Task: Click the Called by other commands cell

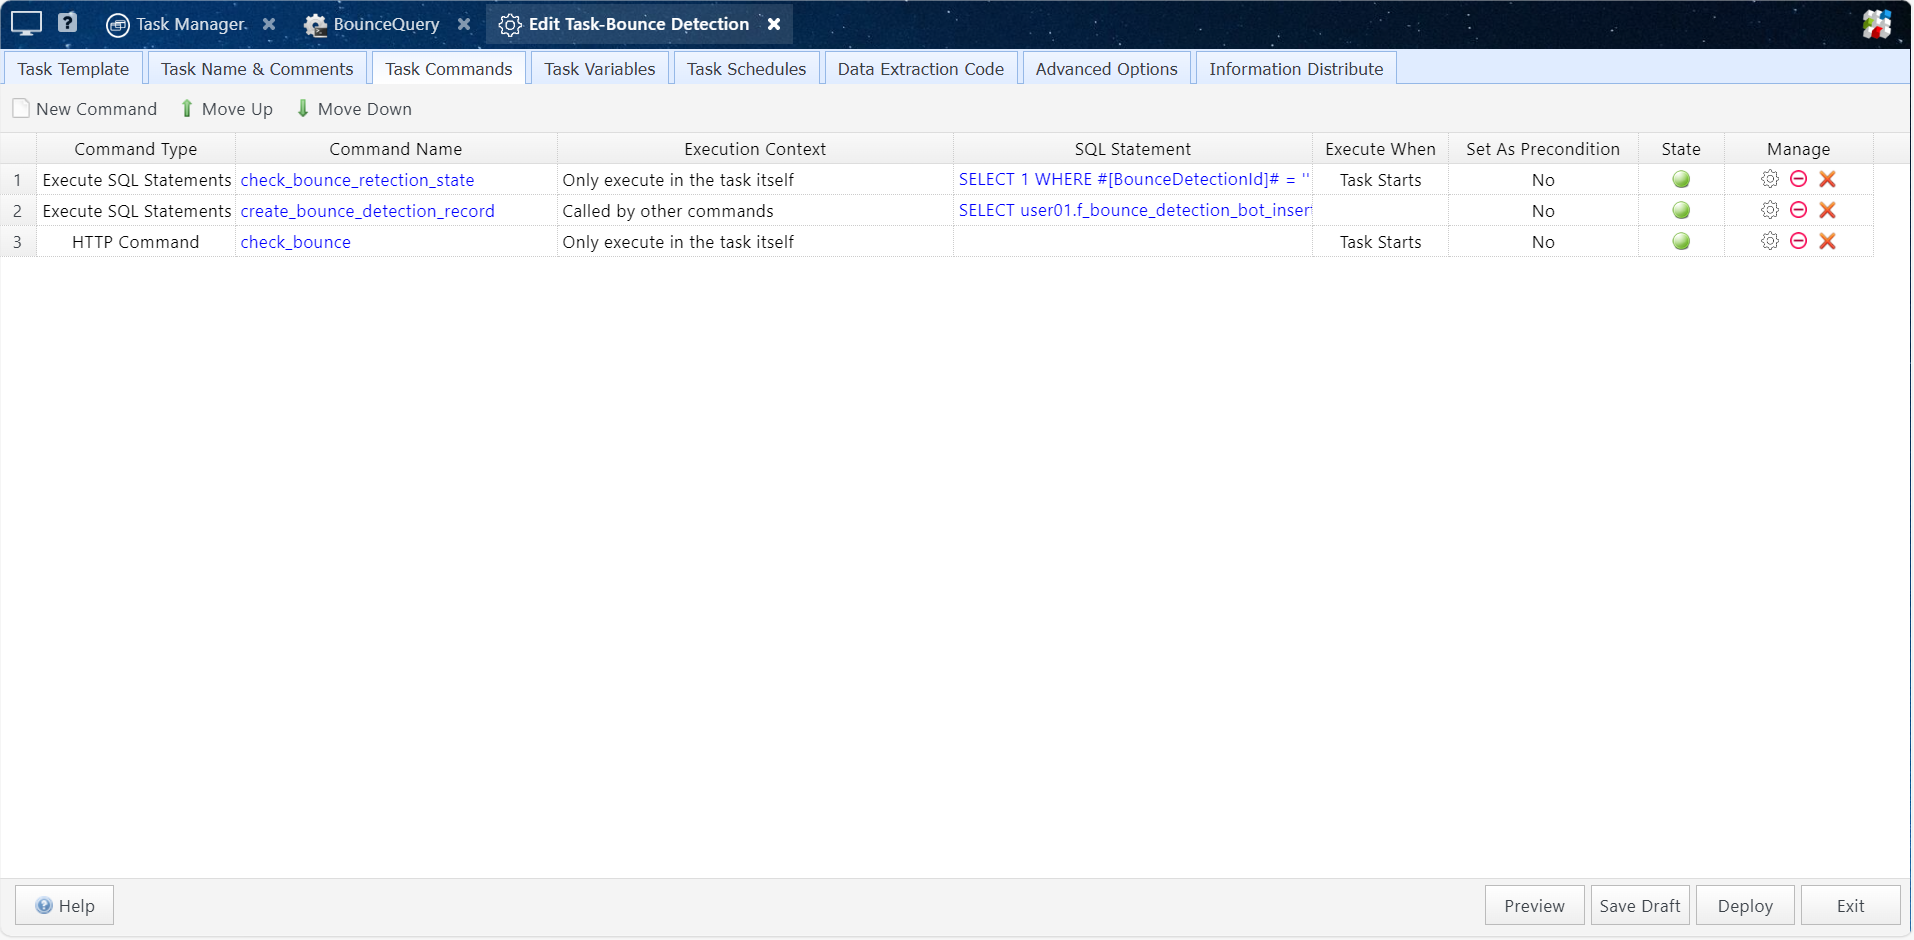Action: (x=755, y=211)
